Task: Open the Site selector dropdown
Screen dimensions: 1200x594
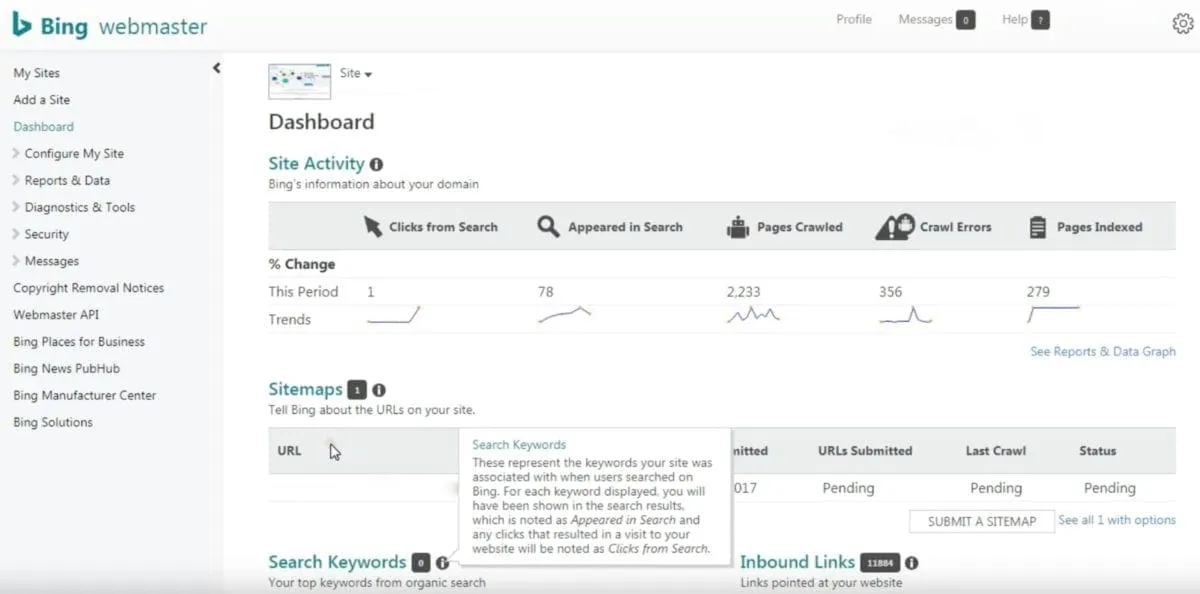Action: click(x=356, y=72)
